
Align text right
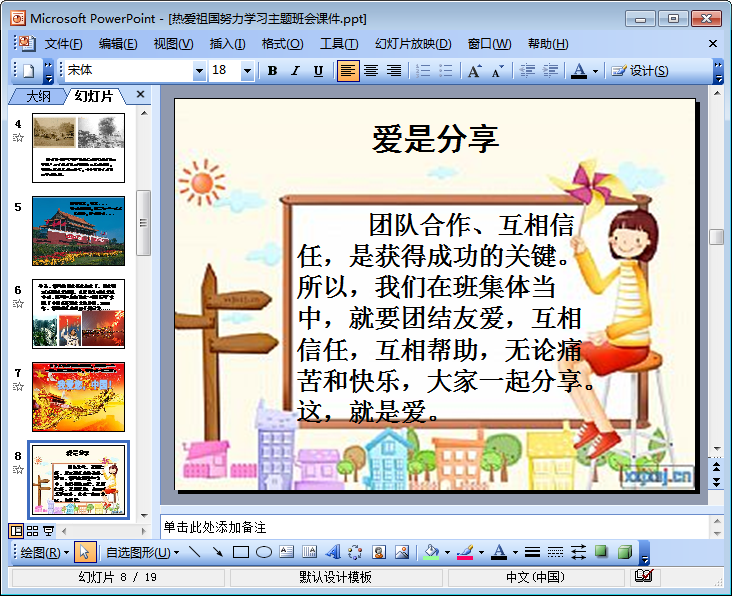tap(394, 71)
